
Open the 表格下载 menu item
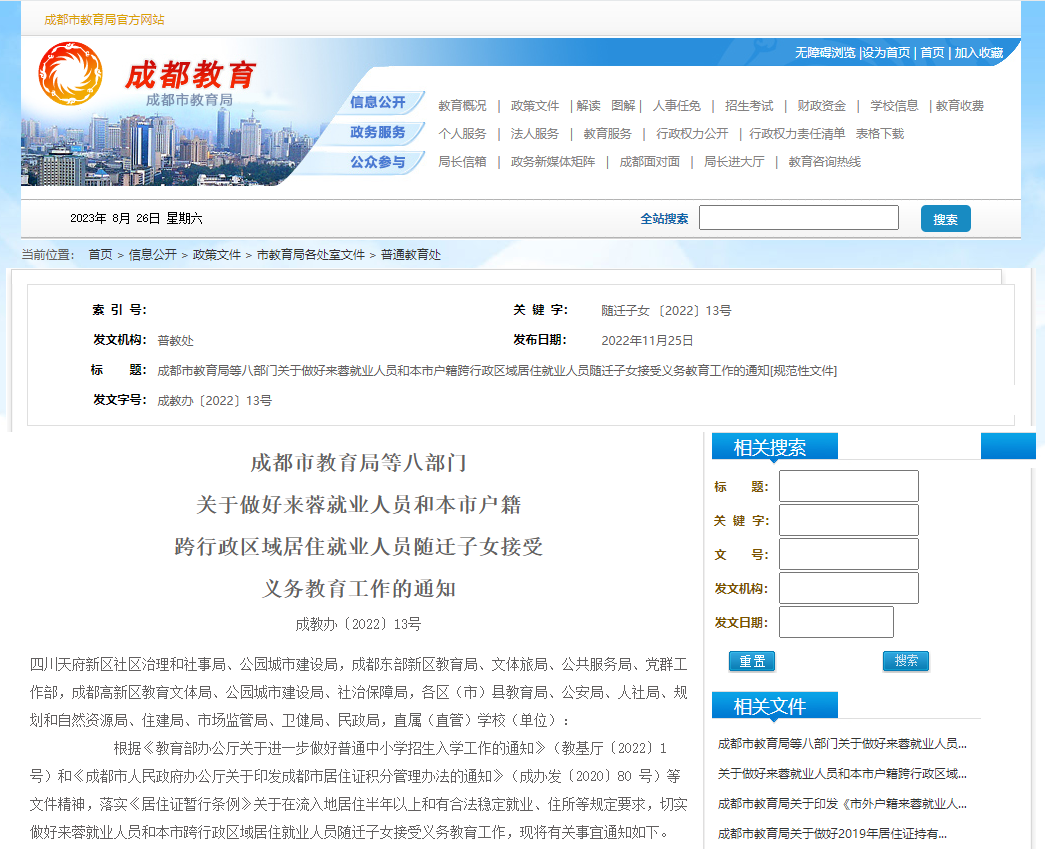880,132
